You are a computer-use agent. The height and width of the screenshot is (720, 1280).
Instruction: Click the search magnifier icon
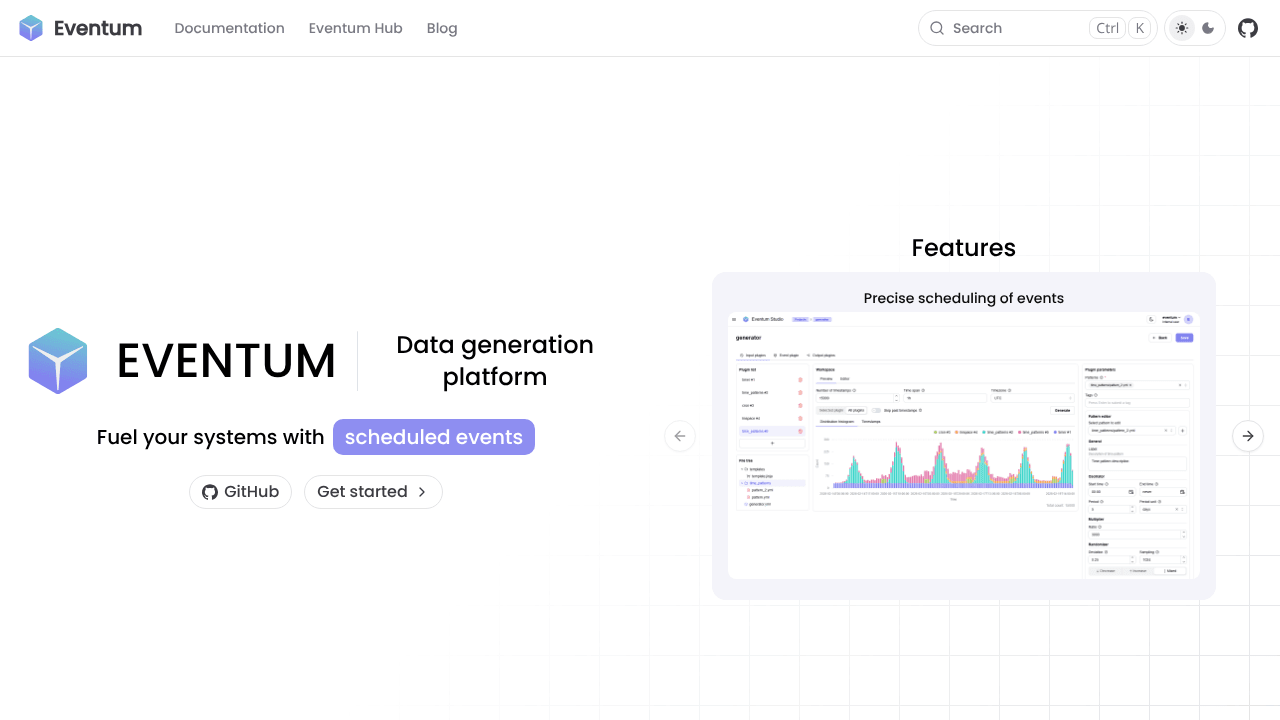point(937,28)
